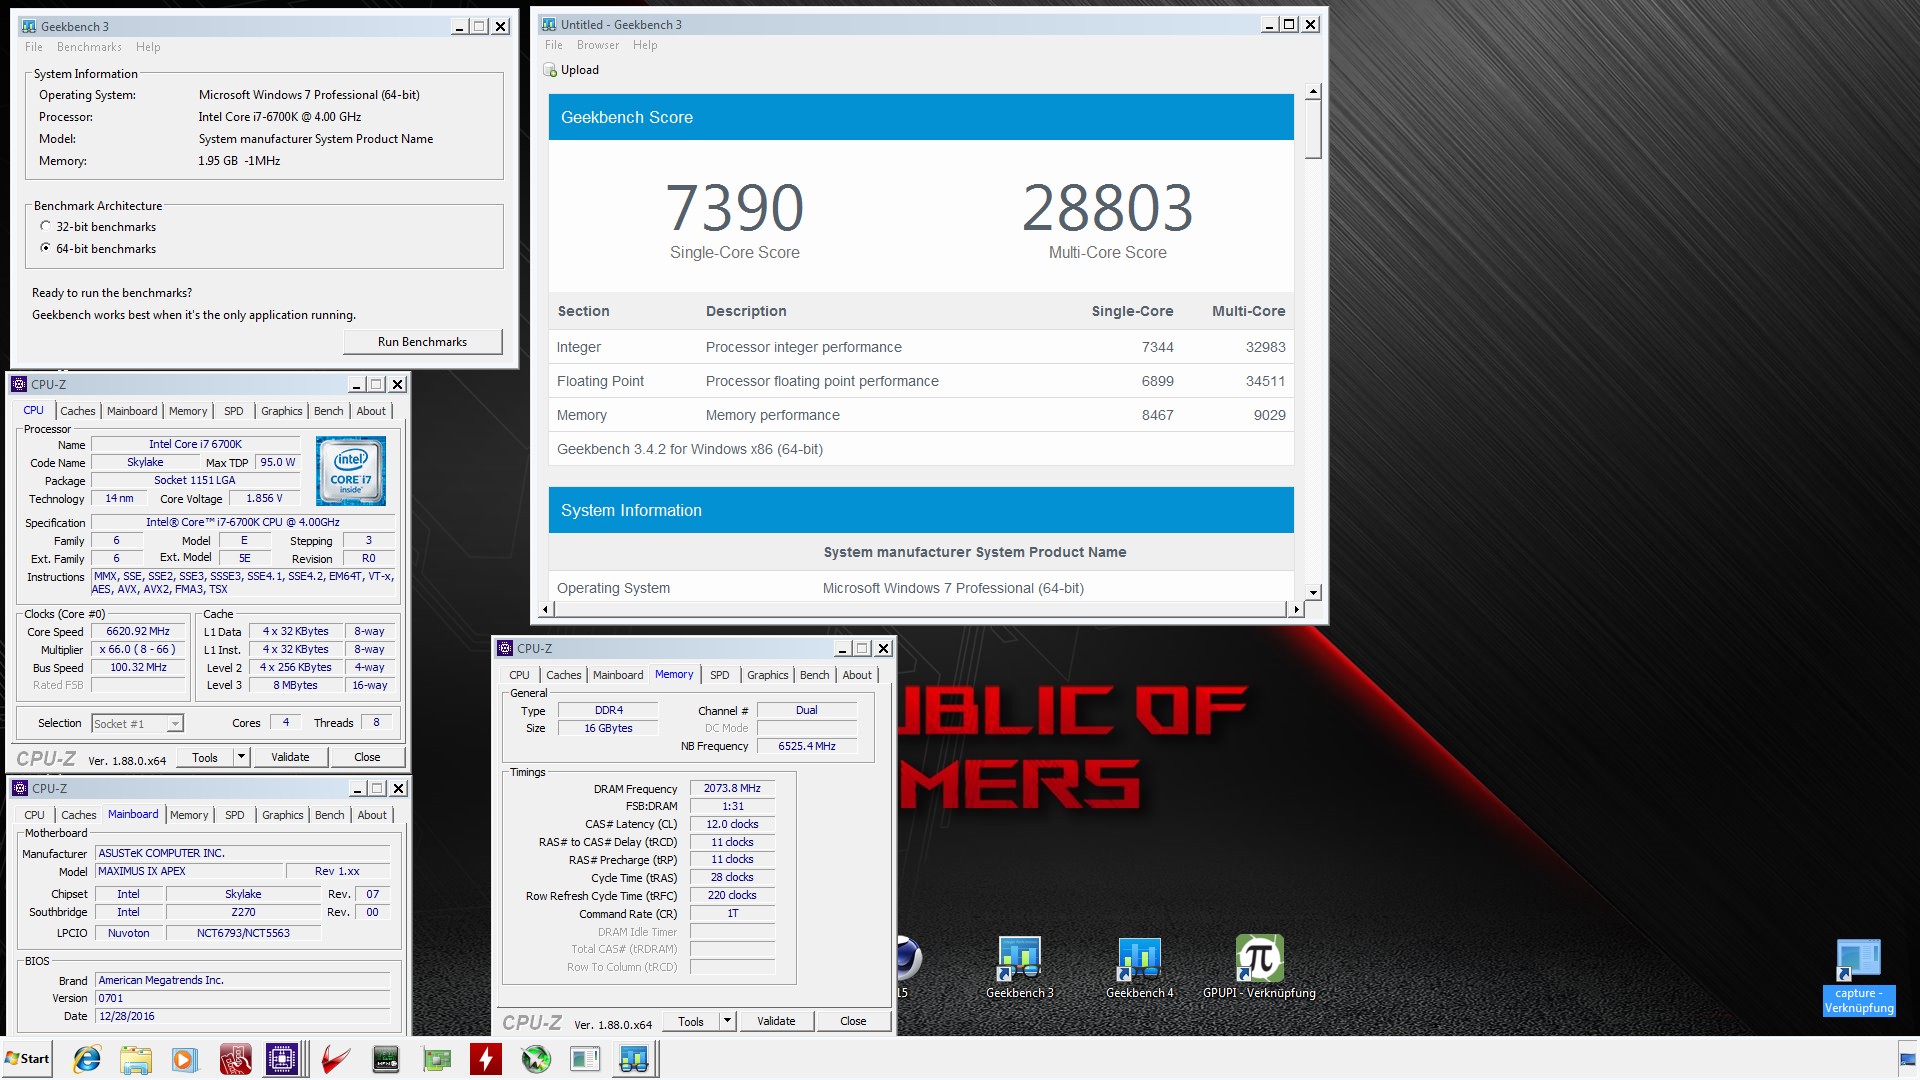Switch to Caches tab in top CPU-Z window
1920x1080 pixels.
78,411
